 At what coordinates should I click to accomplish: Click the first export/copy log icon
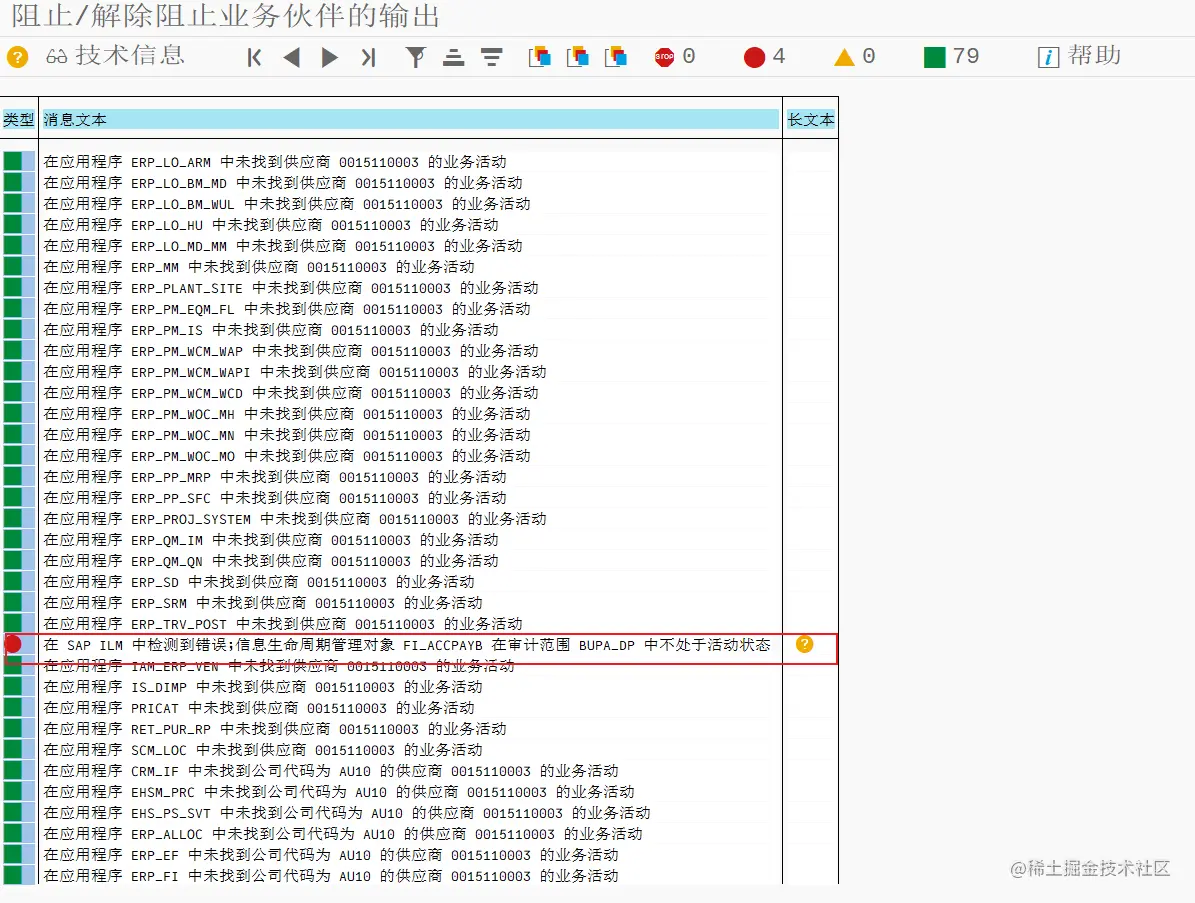(540, 57)
